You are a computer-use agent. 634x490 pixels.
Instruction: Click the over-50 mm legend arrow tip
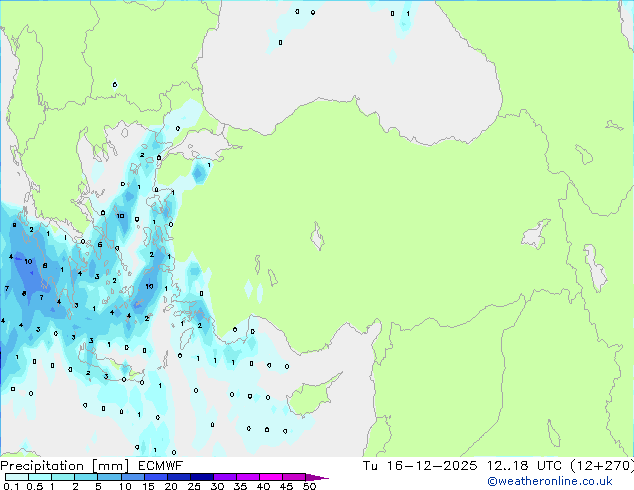tap(317, 478)
